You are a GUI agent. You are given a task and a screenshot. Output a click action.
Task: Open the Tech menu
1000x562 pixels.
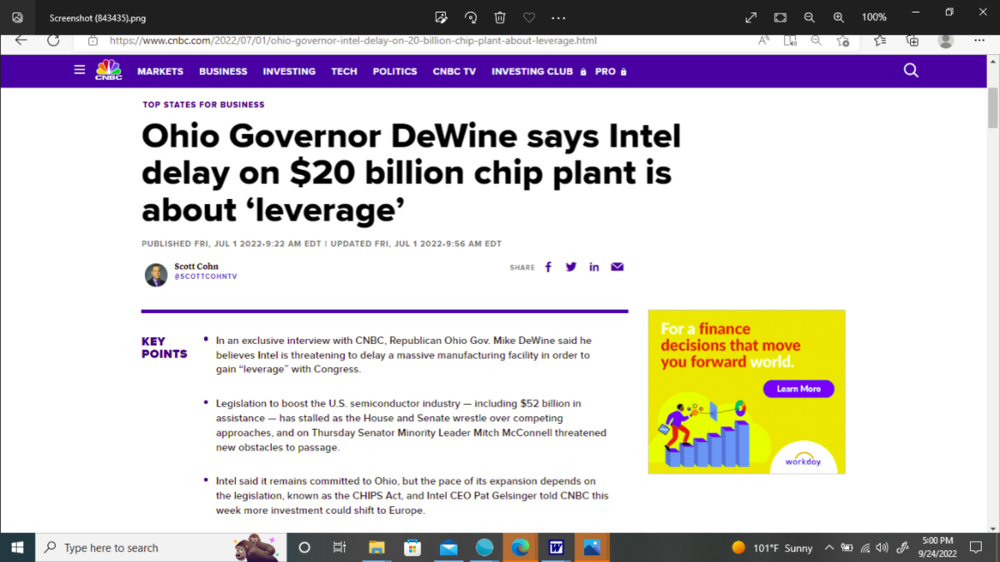pyautogui.click(x=344, y=71)
